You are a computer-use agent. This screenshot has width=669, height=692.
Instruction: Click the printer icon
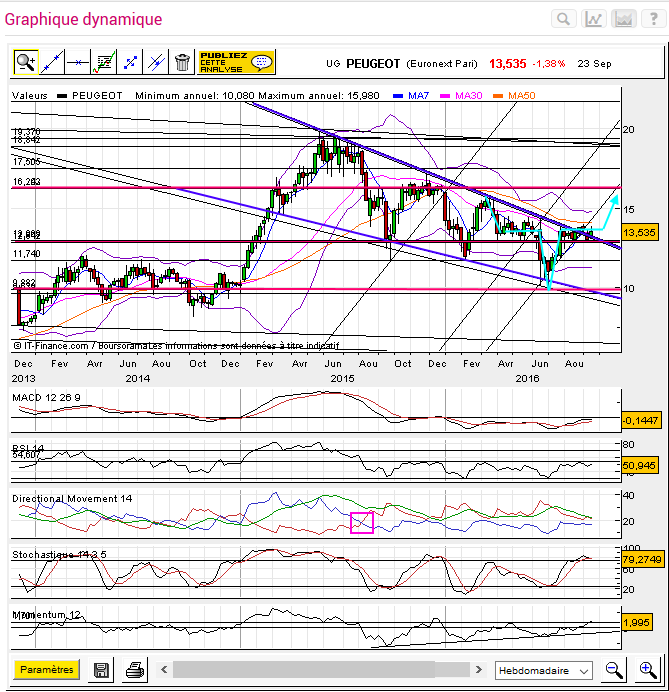[135, 670]
